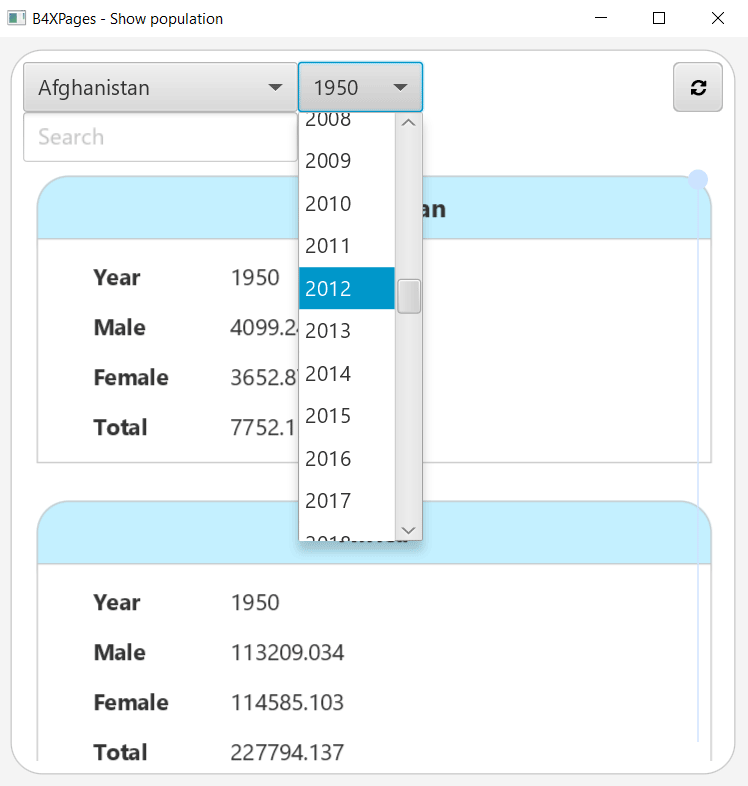Minimize the Show population window

[x=602, y=18]
